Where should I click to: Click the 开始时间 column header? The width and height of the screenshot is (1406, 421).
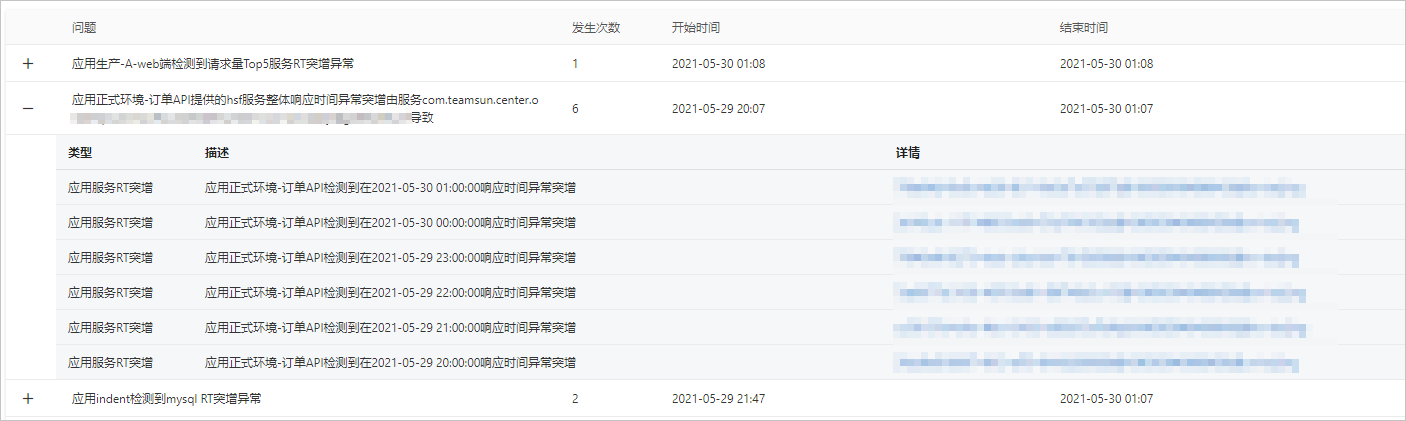[696, 27]
